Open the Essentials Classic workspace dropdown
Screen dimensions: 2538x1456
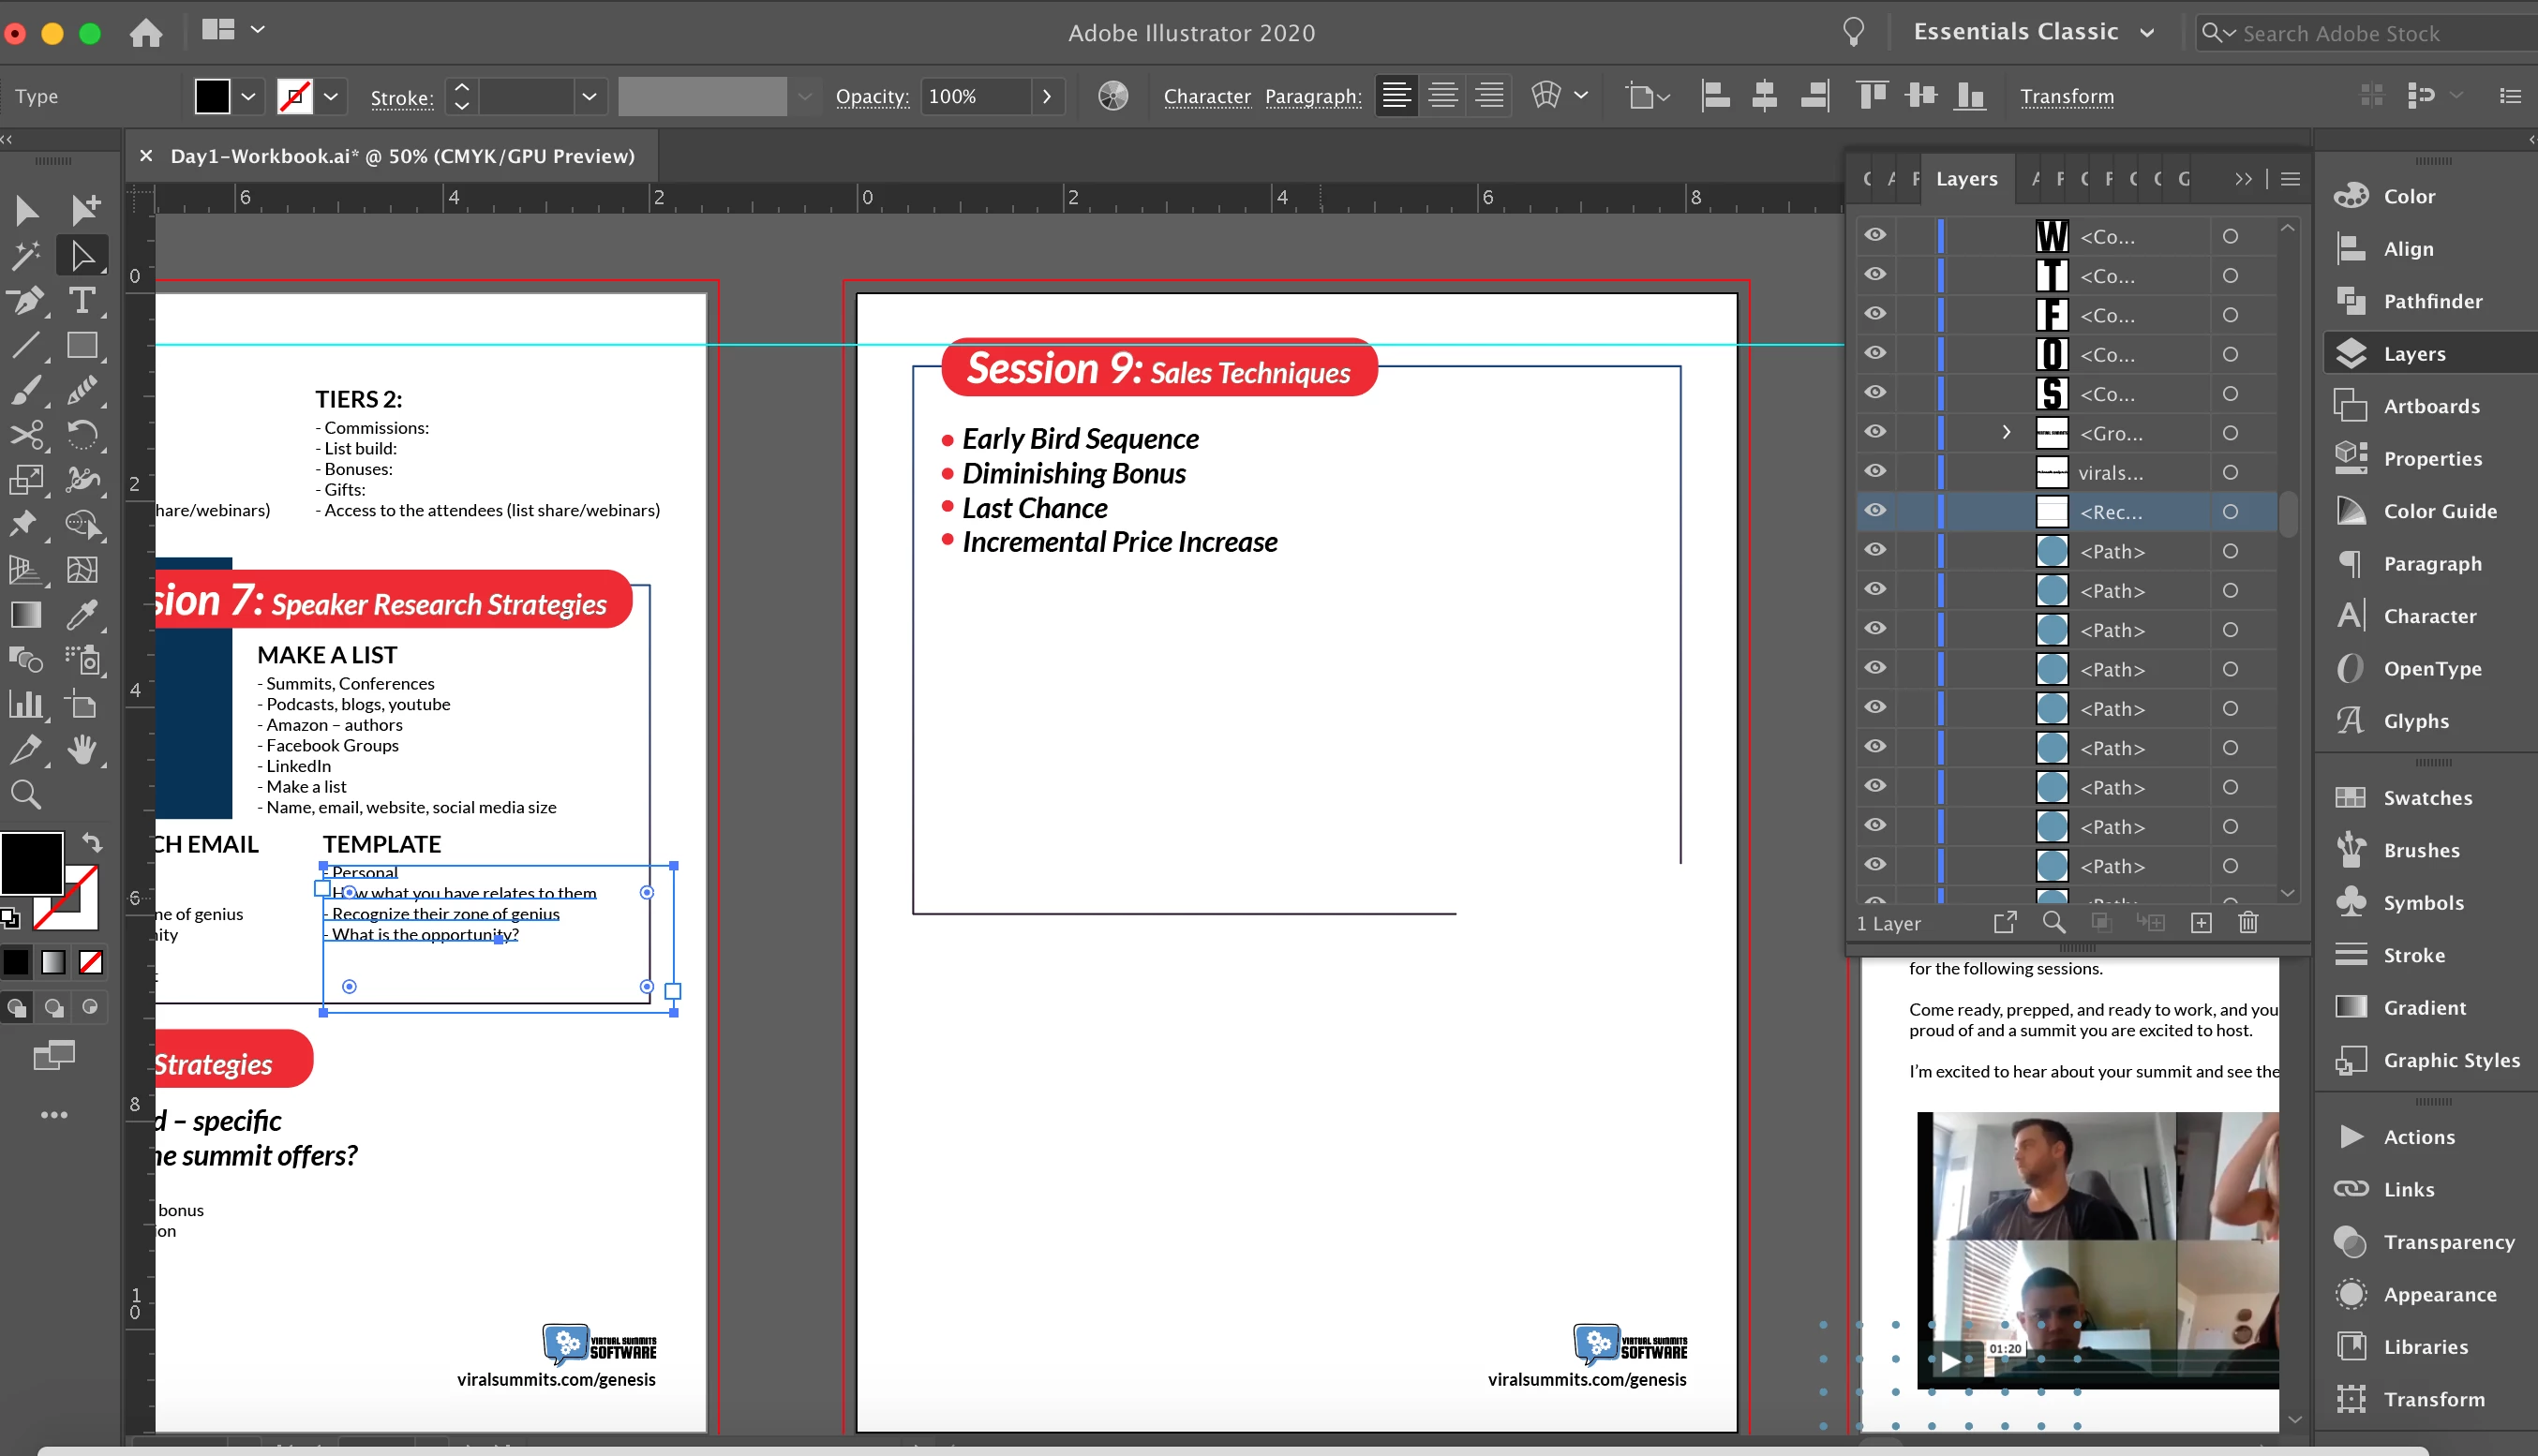click(x=2033, y=32)
